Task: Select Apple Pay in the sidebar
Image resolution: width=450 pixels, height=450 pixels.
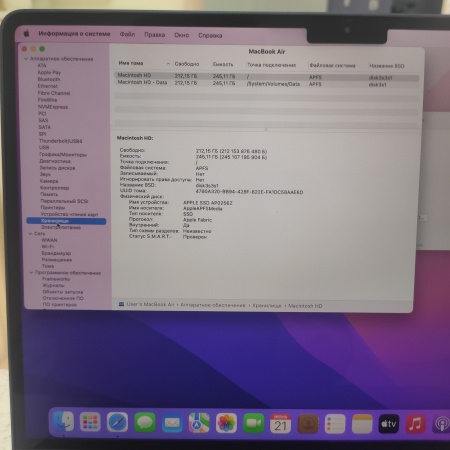Action: coord(49,72)
